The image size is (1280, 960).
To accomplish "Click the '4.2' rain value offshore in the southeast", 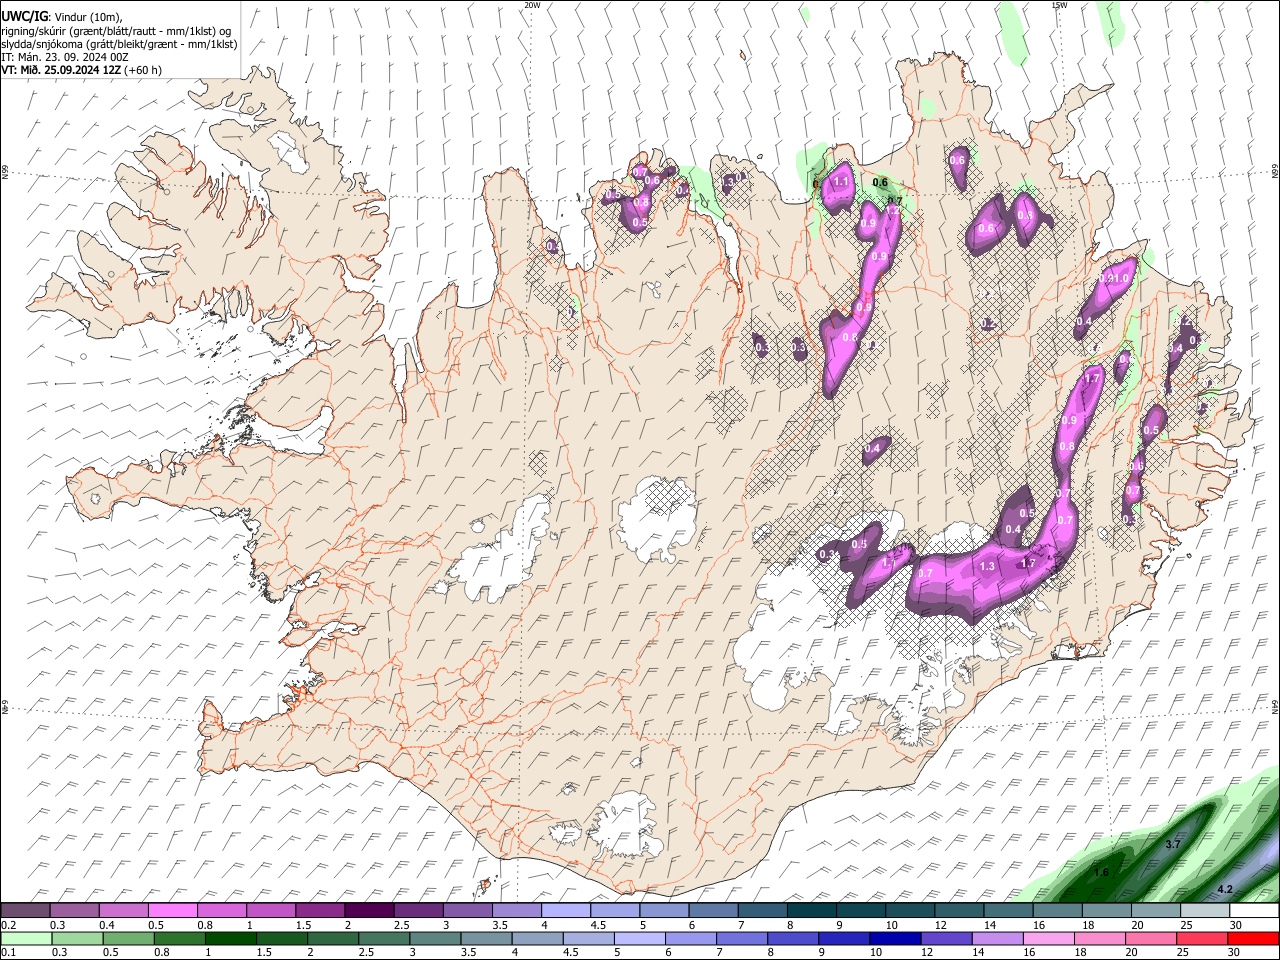I will point(1225,889).
